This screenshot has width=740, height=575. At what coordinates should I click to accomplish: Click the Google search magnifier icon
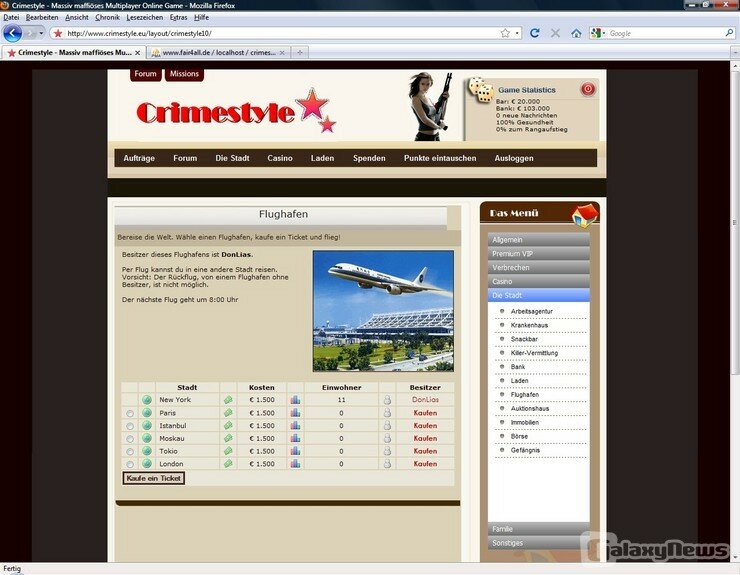point(730,33)
